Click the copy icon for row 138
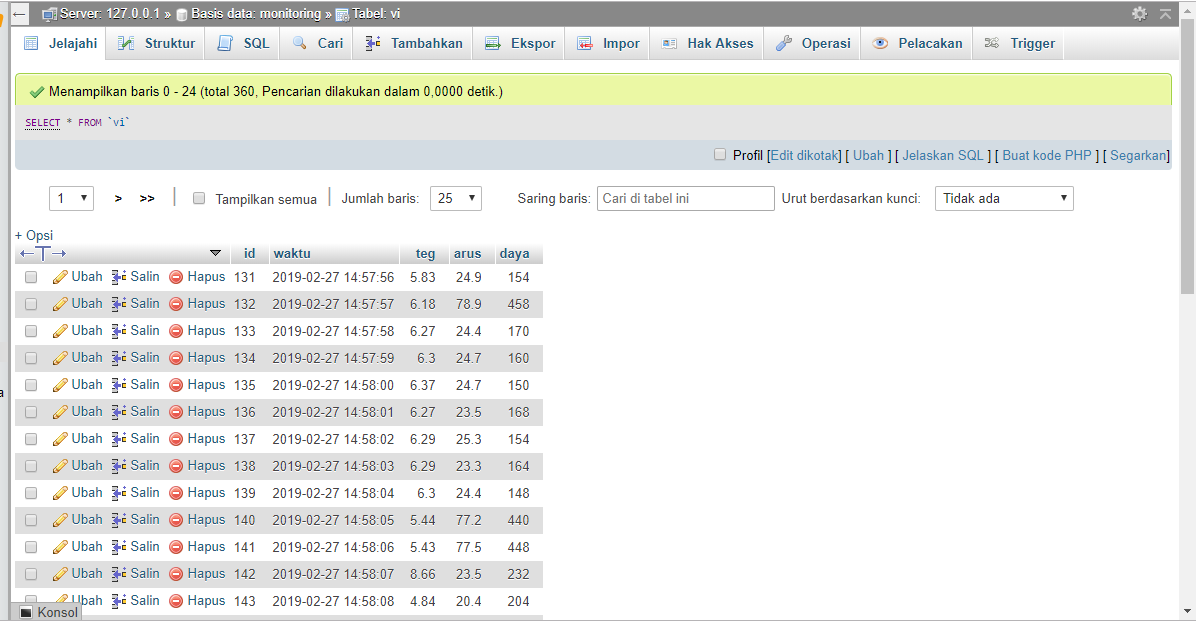The image size is (1196, 624). (x=119, y=465)
